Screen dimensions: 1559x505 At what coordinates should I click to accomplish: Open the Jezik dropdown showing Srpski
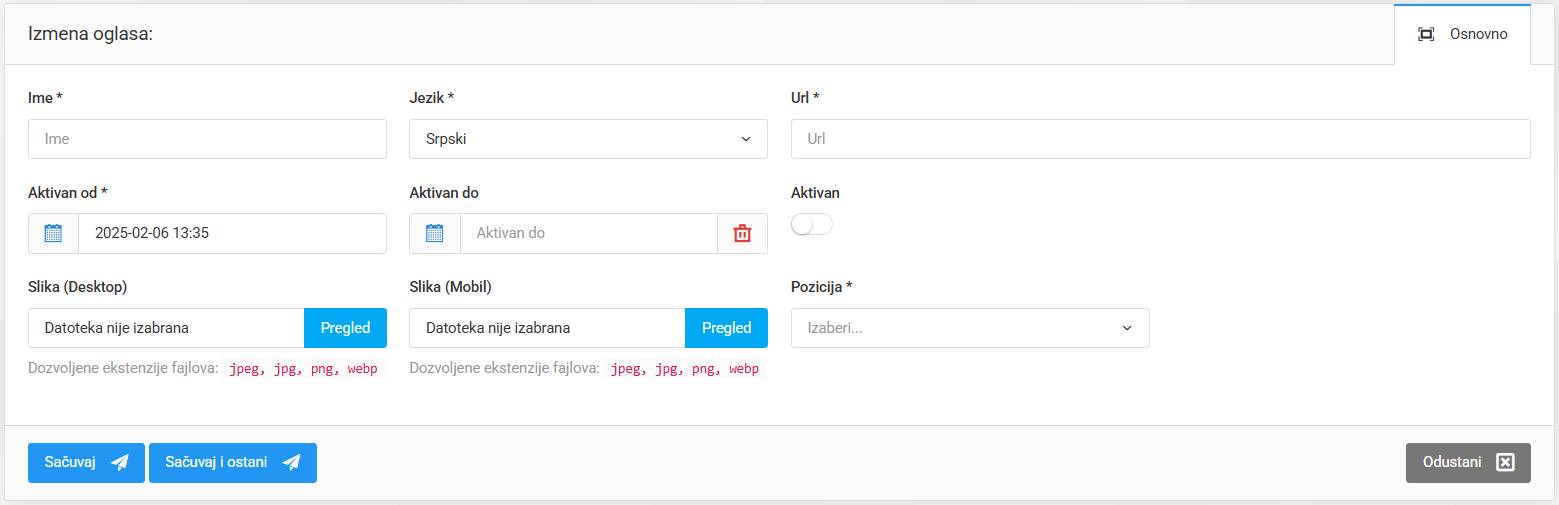click(x=588, y=139)
